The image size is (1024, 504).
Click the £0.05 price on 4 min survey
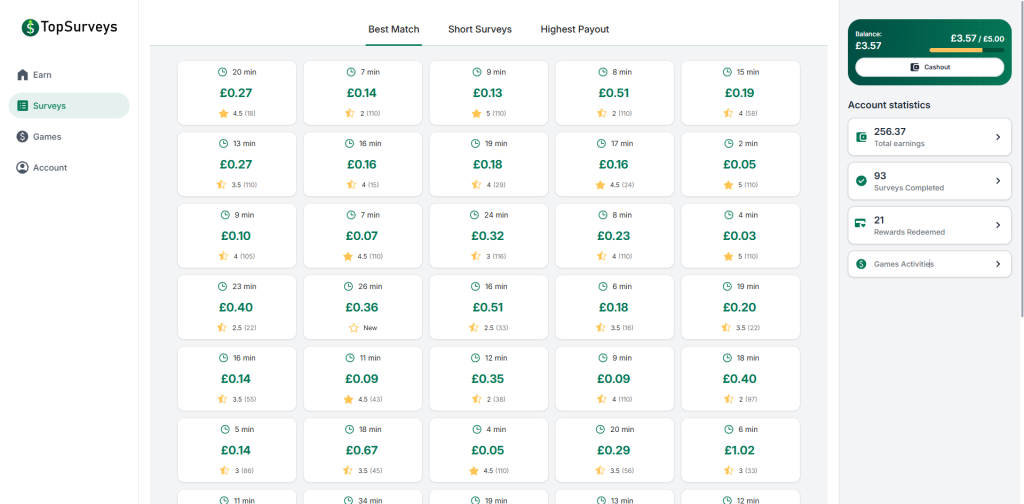[x=488, y=450]
